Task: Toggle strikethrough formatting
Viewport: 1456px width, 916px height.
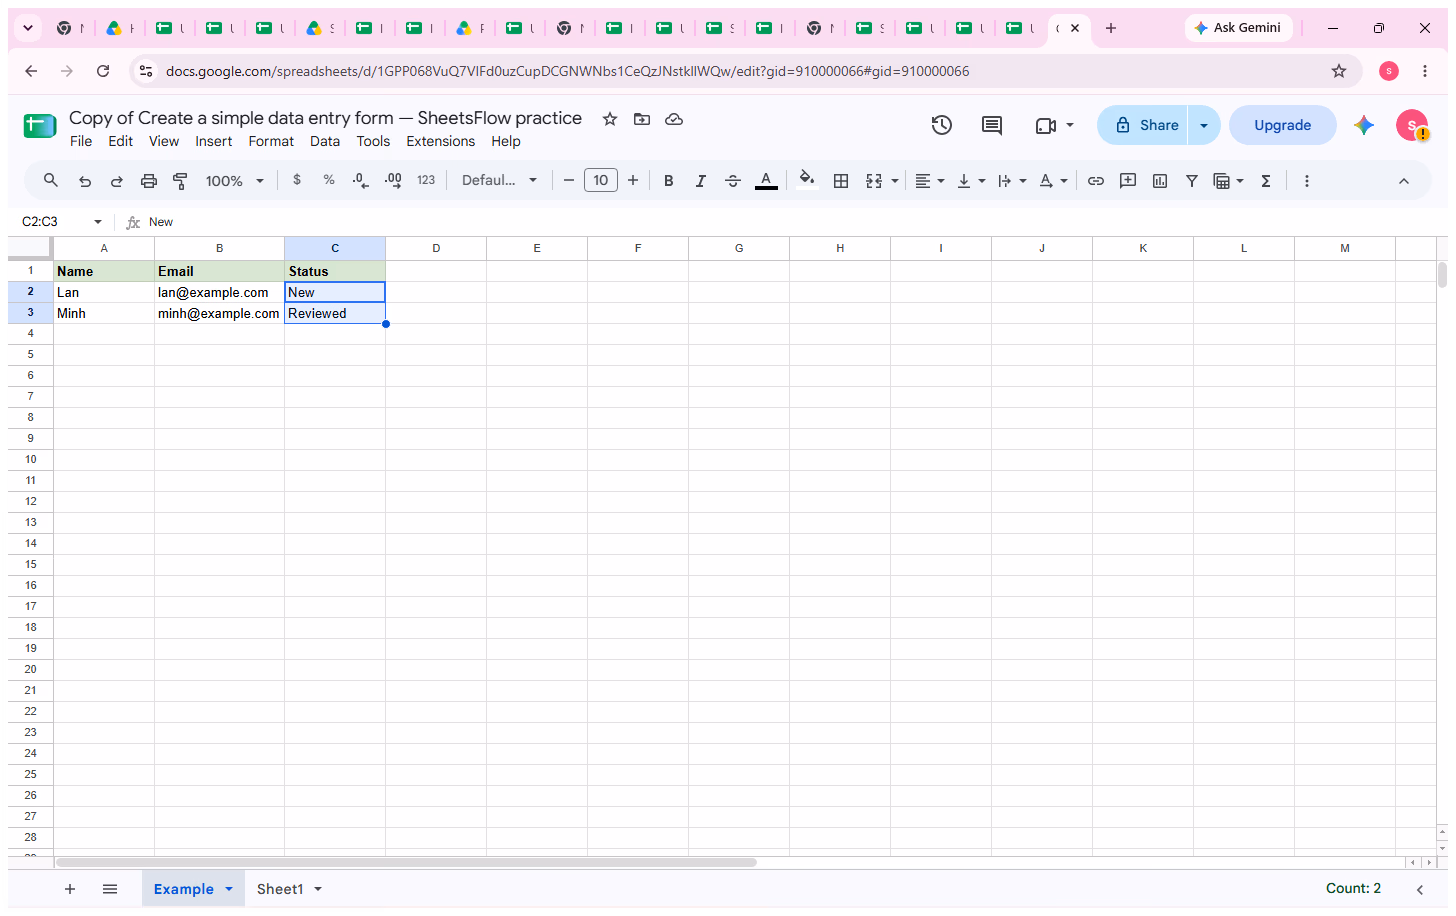Action: [733, 181]
